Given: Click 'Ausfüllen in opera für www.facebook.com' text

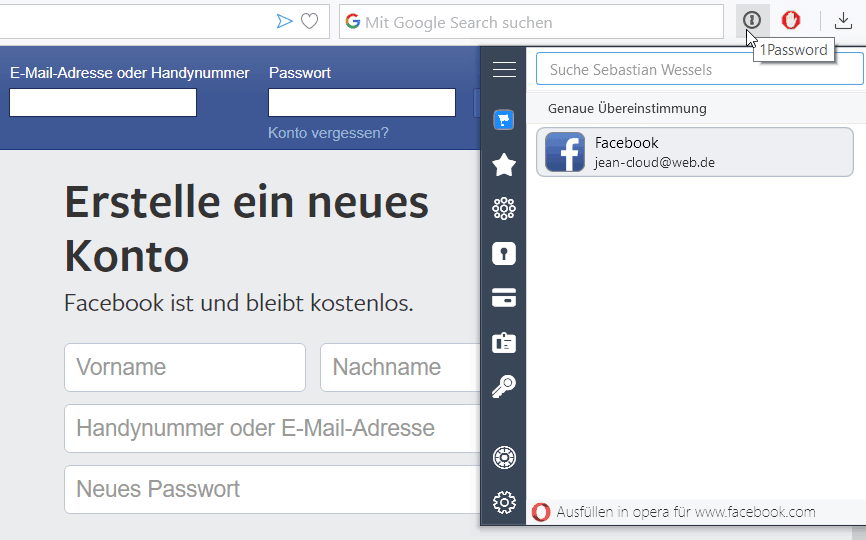Looking at the screenshot, I should 685,512.
